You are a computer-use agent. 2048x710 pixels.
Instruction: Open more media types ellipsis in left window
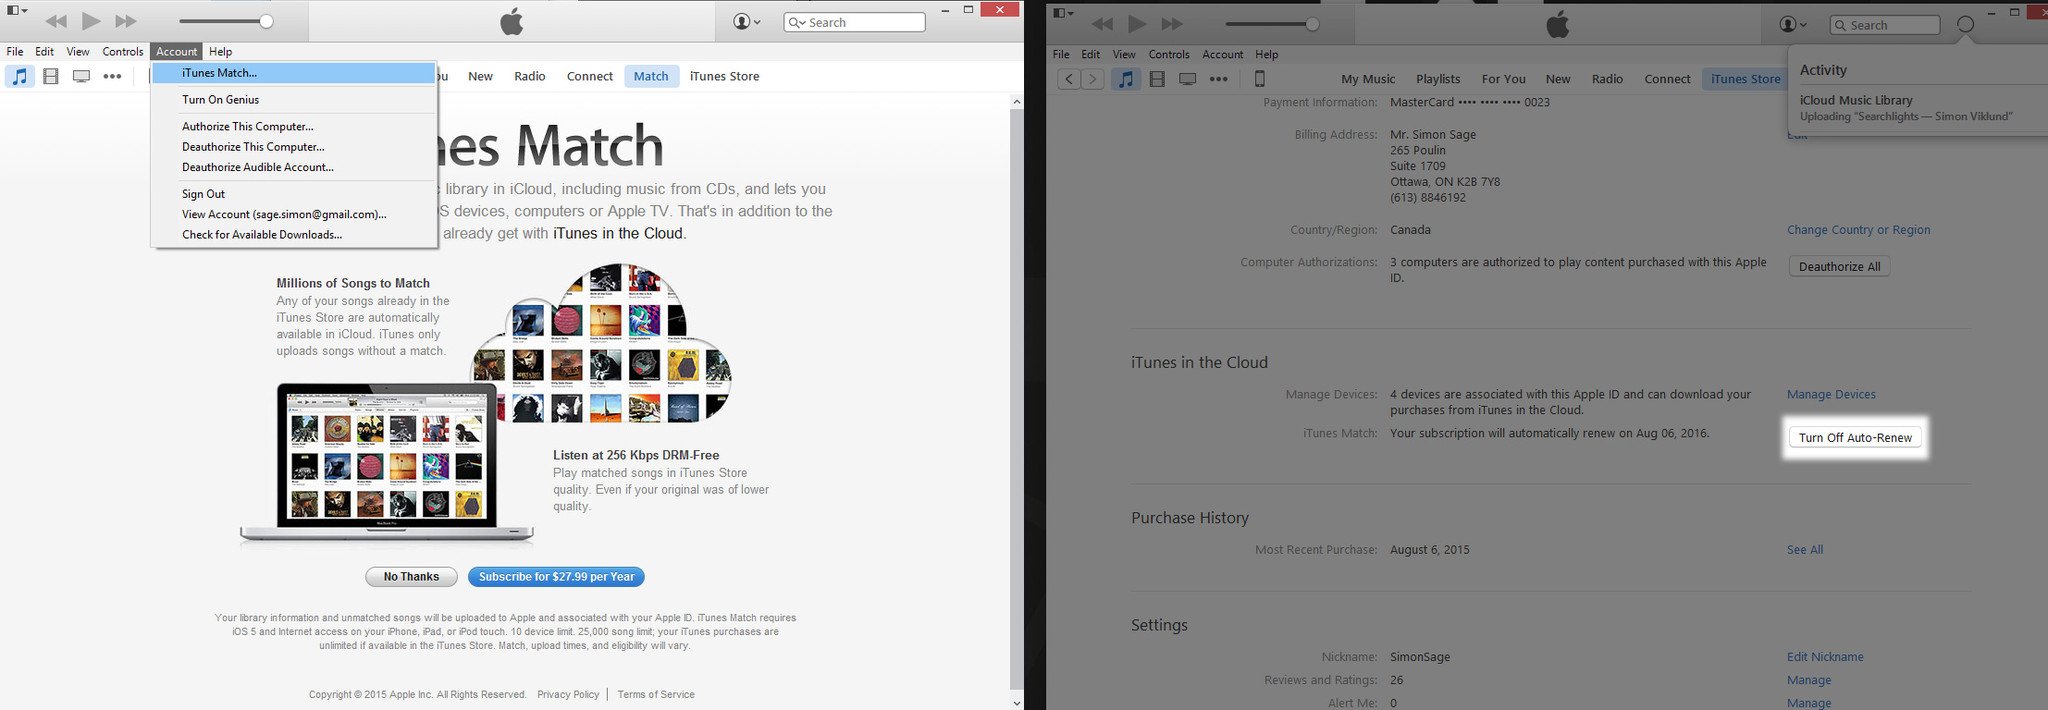coord(112,76)
